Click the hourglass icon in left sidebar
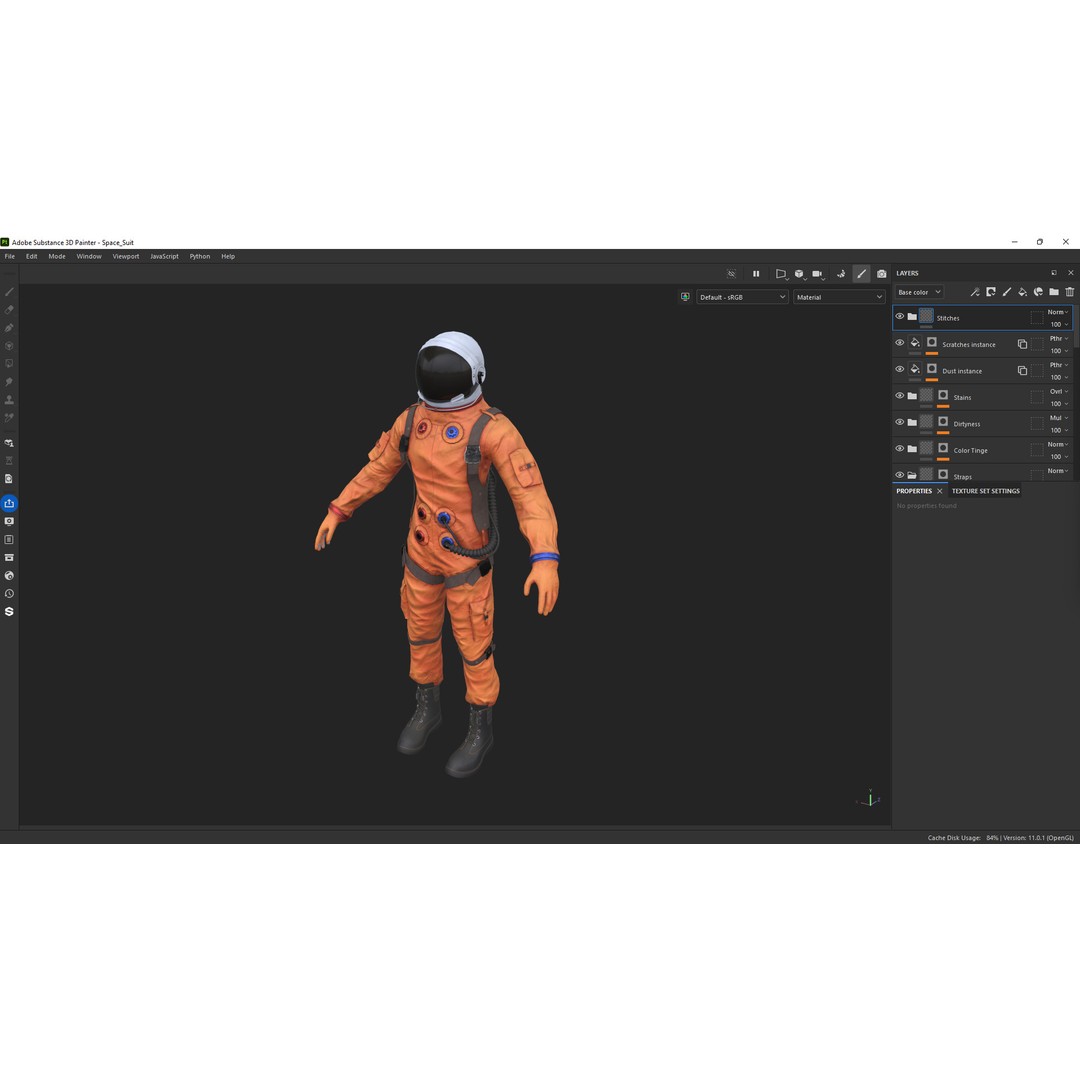This screenshot has height=1080, width=1080. (9, 460)
